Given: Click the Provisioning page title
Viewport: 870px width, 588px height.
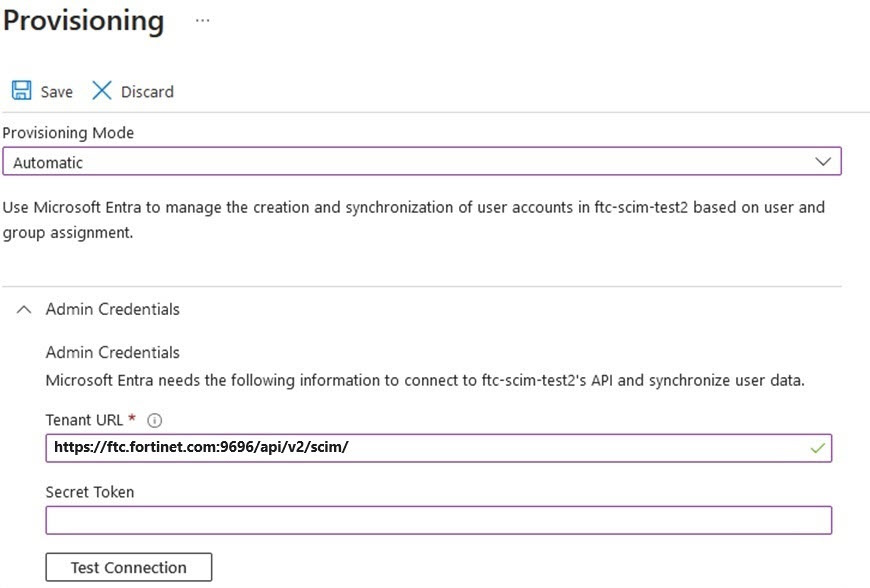Looking at the screenshot, I should [83, 21].
